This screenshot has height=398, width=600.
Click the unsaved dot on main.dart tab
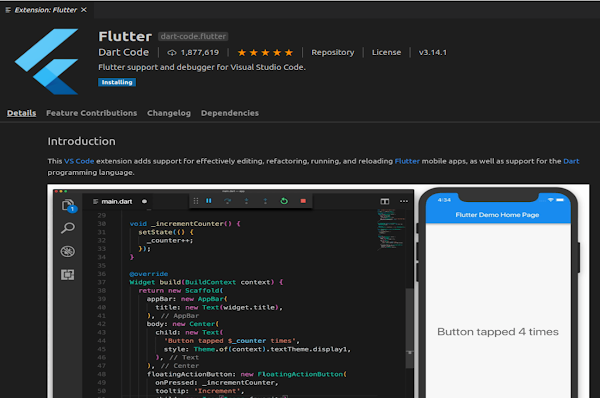[x=144, y=201]
